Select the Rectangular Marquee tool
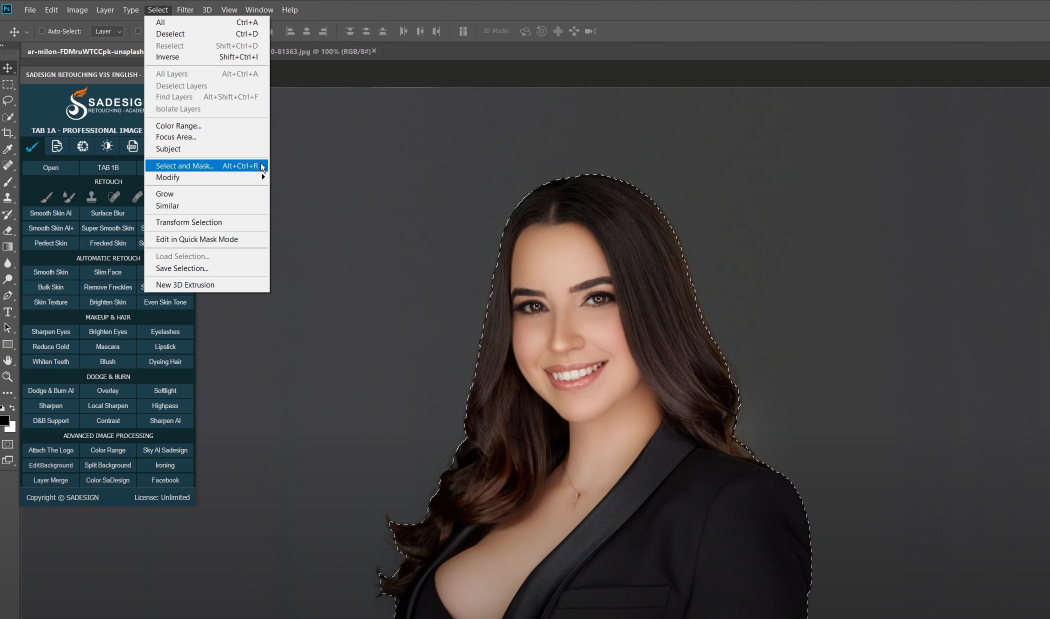Image resolution: width=1050 pixels, height=619 pixels. (x=8, y=84)
